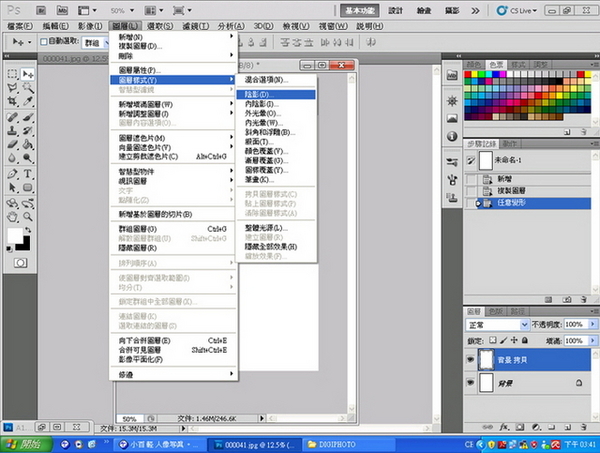Open the 群組 auto-select dropdown
The height and width of the screenshot is (453, 600).
(95, 43)
